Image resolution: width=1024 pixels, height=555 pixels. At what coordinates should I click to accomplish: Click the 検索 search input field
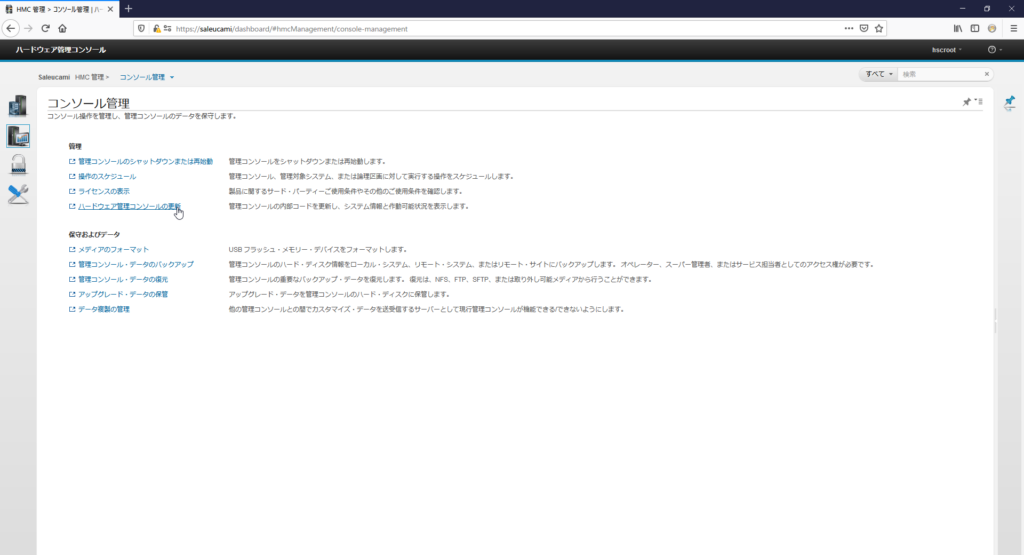[940, 74]
